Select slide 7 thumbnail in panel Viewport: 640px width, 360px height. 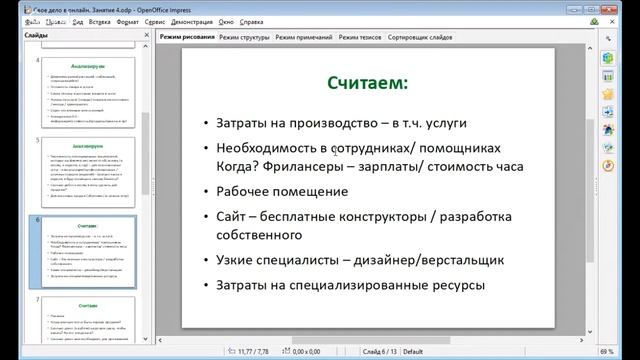88,320
